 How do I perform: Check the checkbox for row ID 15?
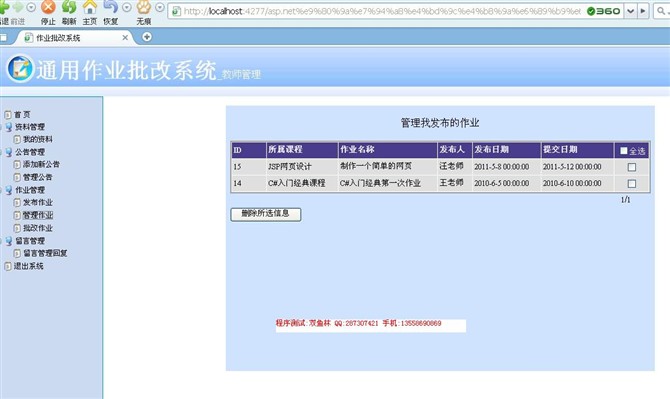click(632, 167)
